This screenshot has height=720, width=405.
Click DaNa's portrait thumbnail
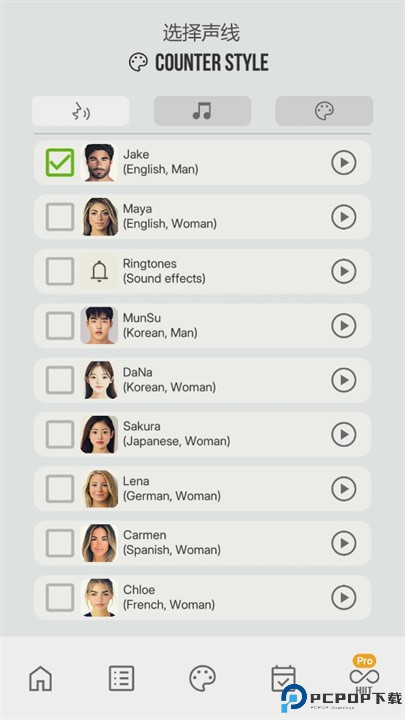click(x=99, y=380)
